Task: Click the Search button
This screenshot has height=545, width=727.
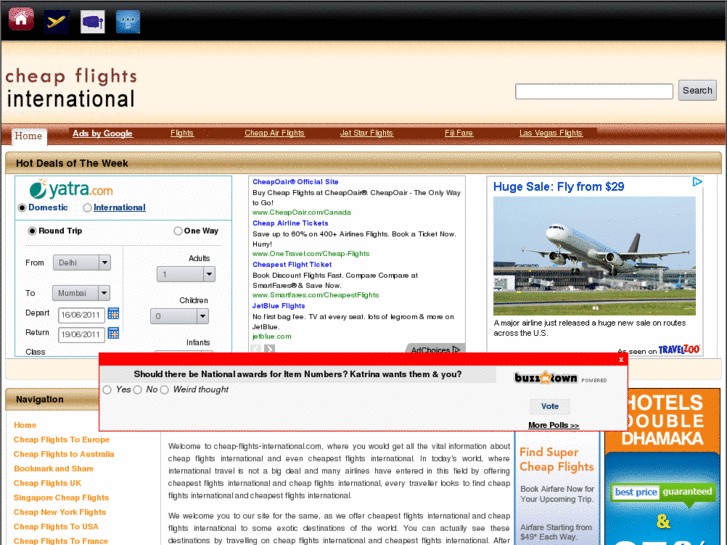Action: pyautogui.click(x=697, y=90)
